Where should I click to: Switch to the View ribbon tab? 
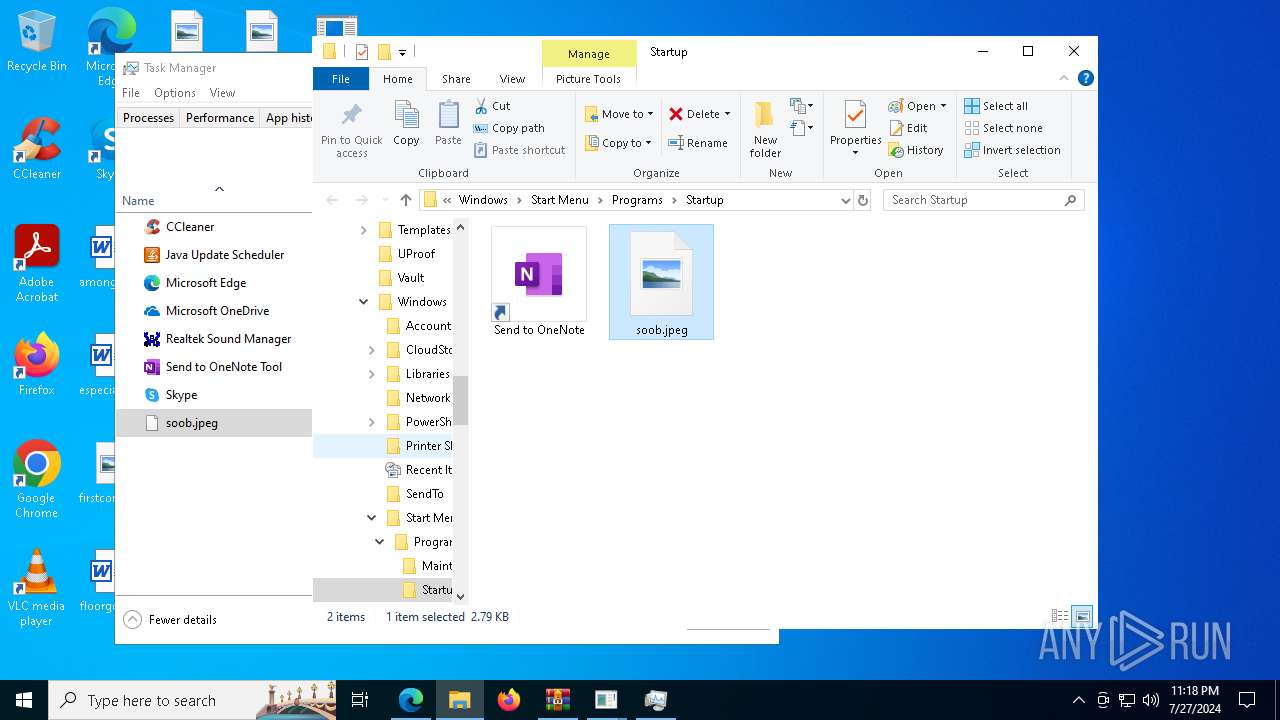click(512, 79)
